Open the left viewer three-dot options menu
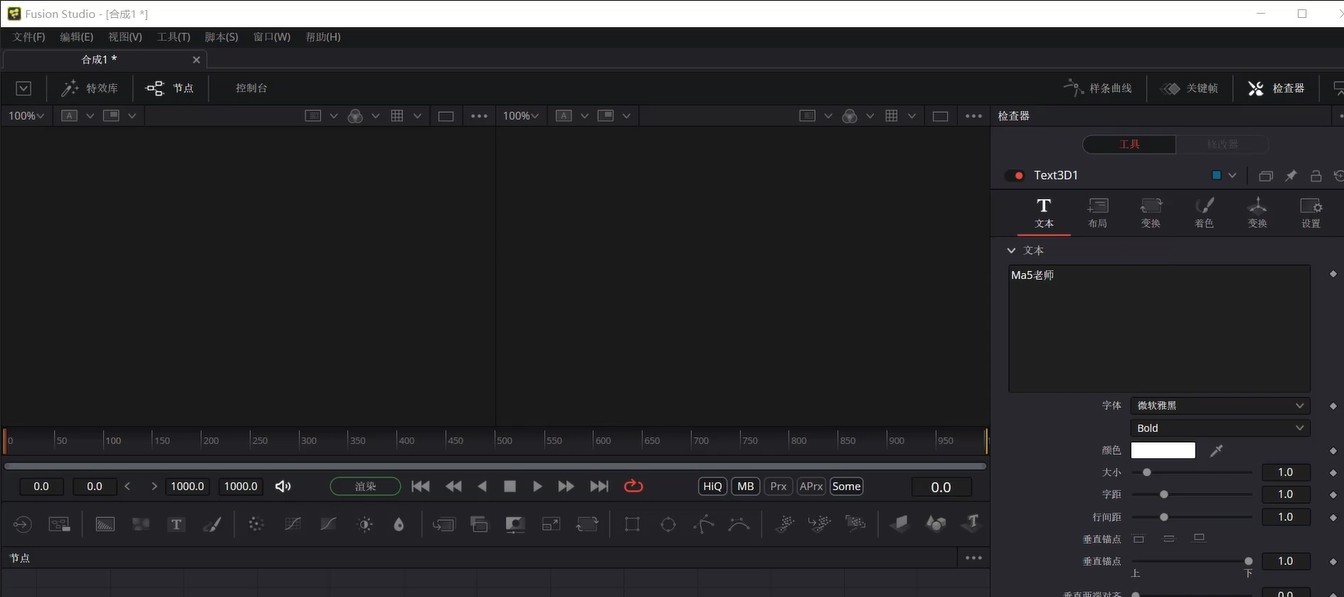 coord(479,116)
